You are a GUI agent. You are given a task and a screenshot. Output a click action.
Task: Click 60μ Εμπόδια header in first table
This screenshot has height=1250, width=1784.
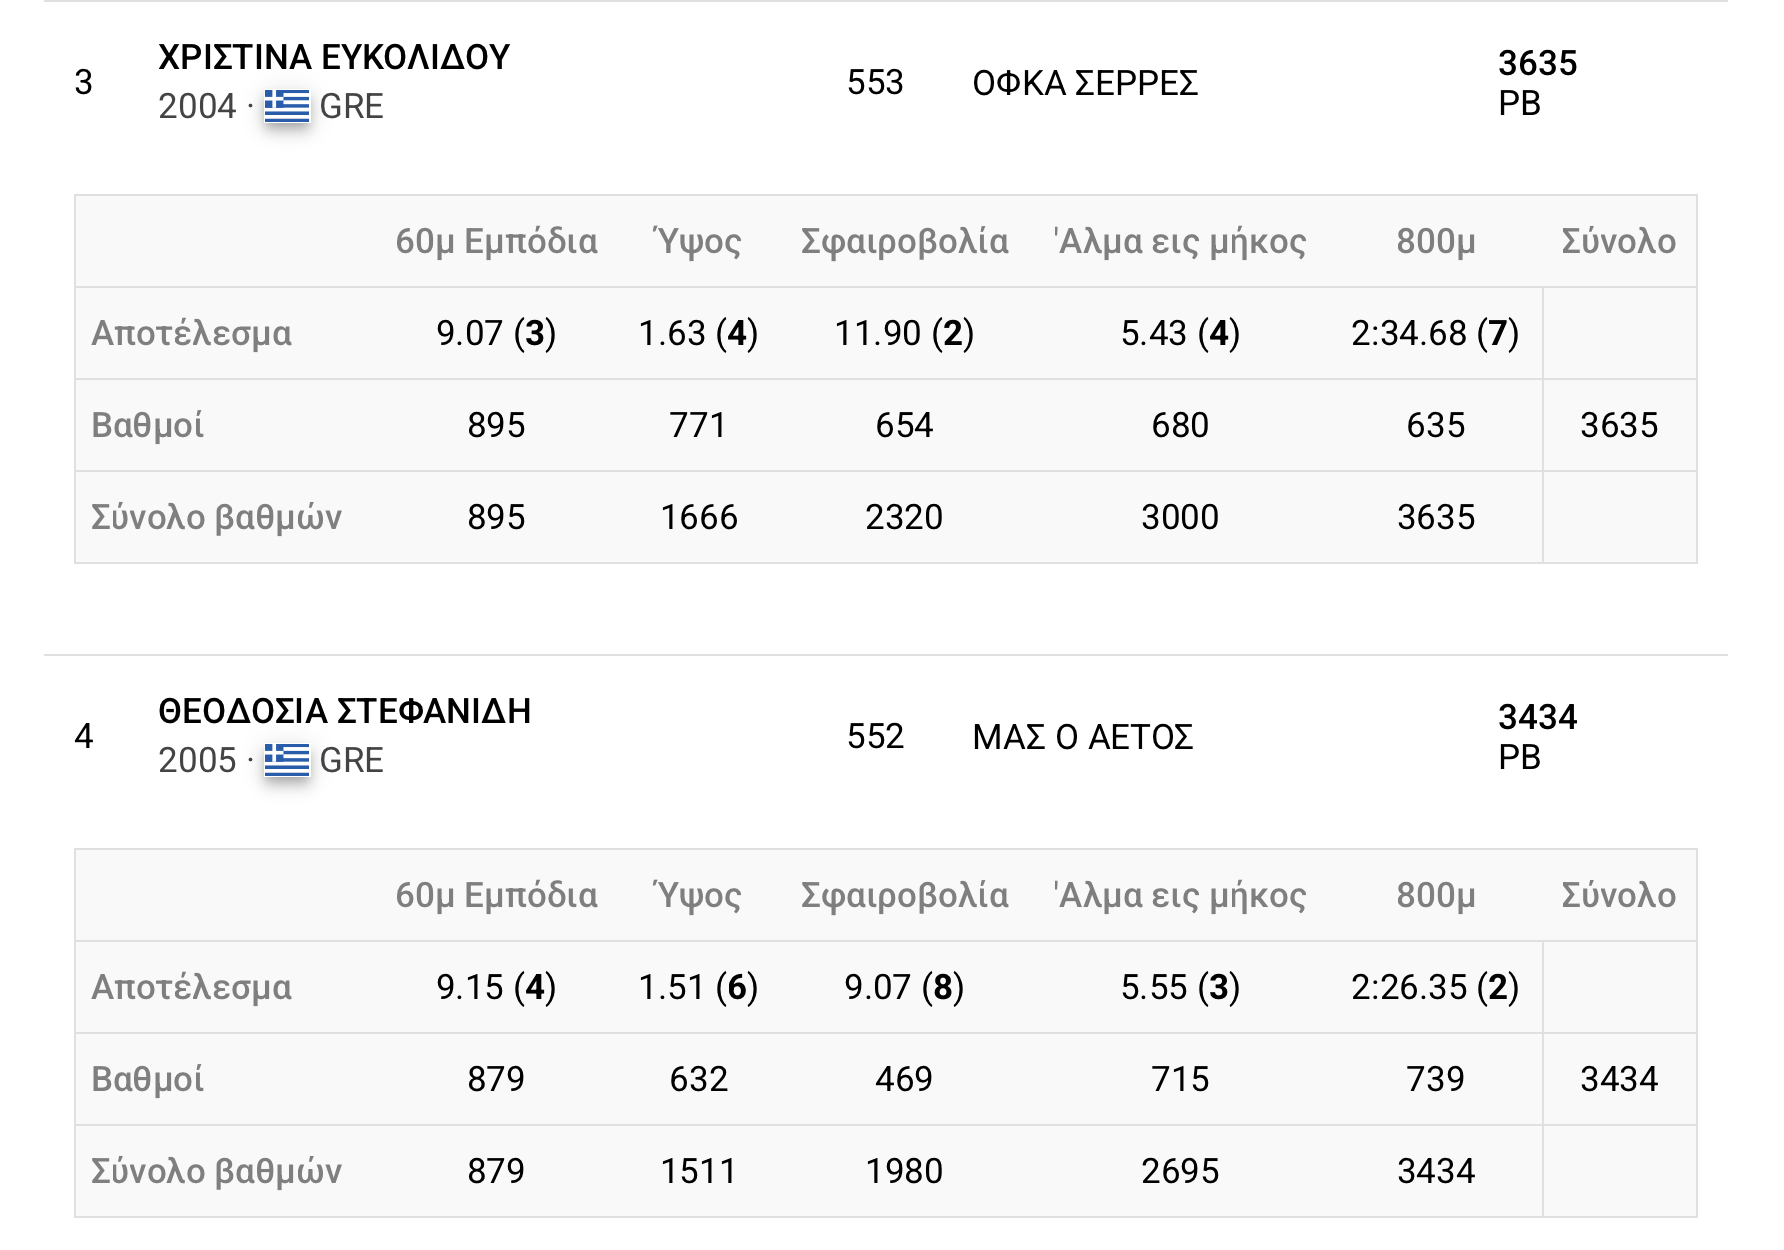click(x=496, y=241)
